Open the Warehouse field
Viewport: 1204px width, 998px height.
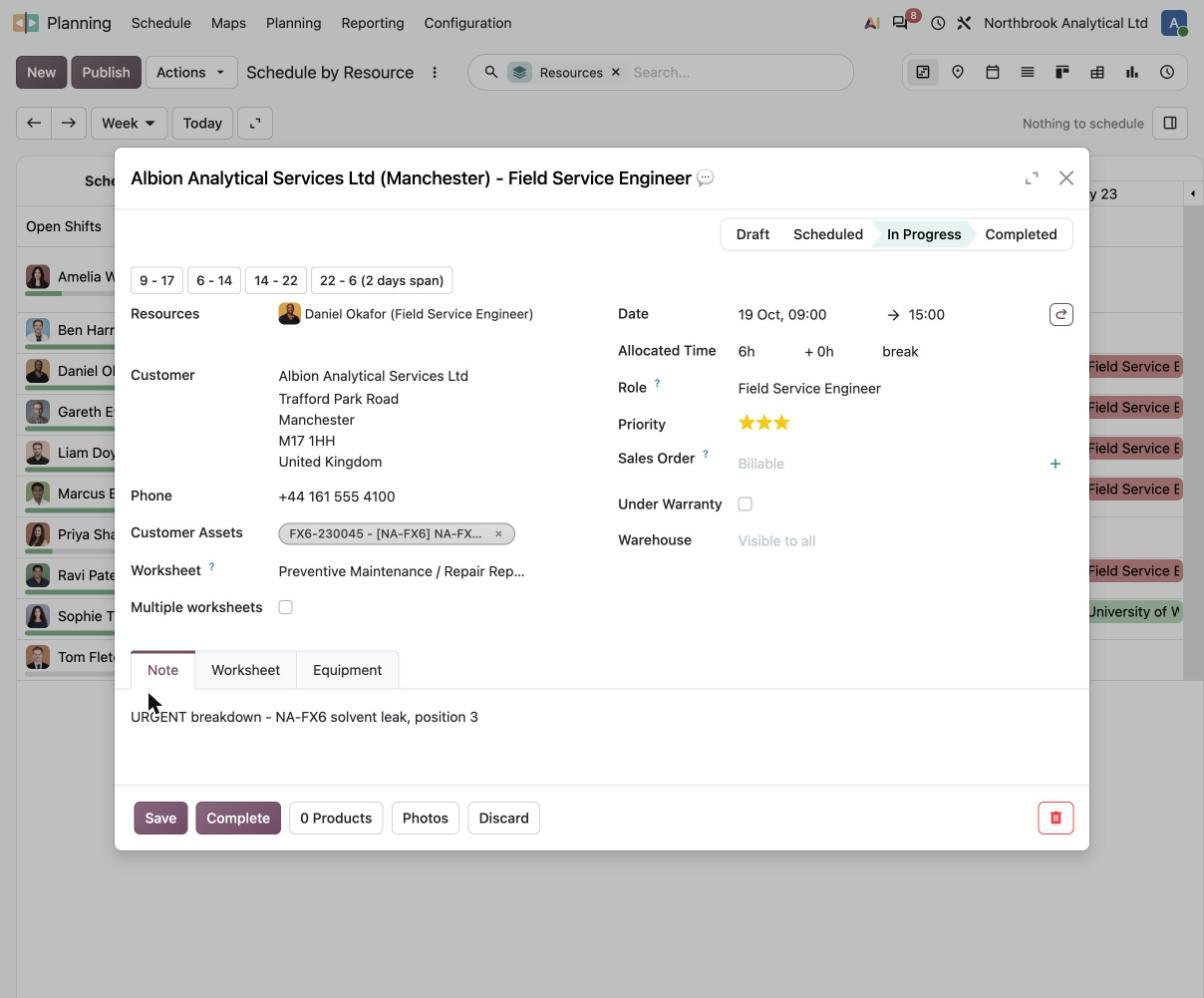click(x=904, y=541)
